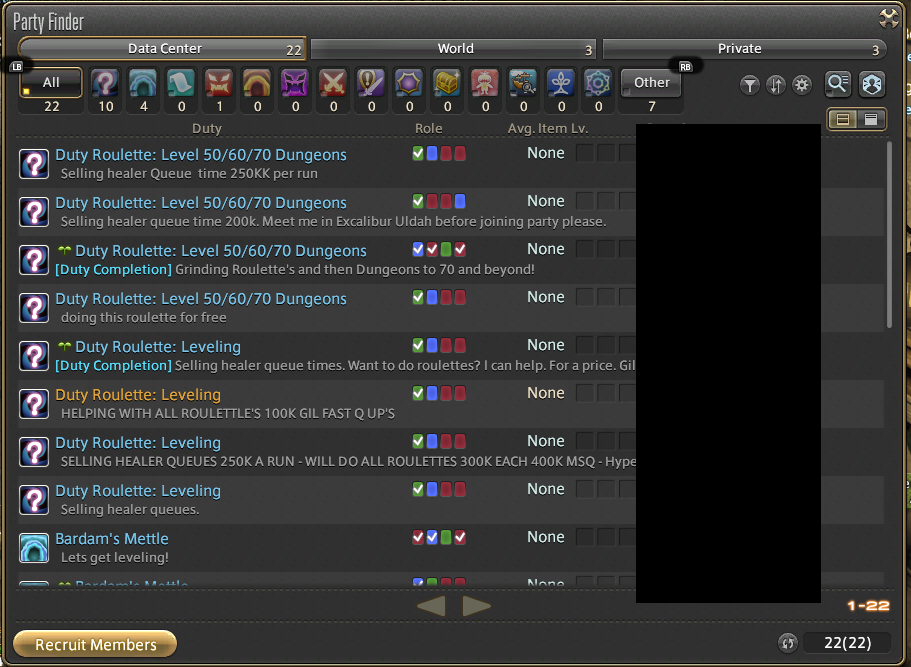Open the player search icon

[871, 84]
